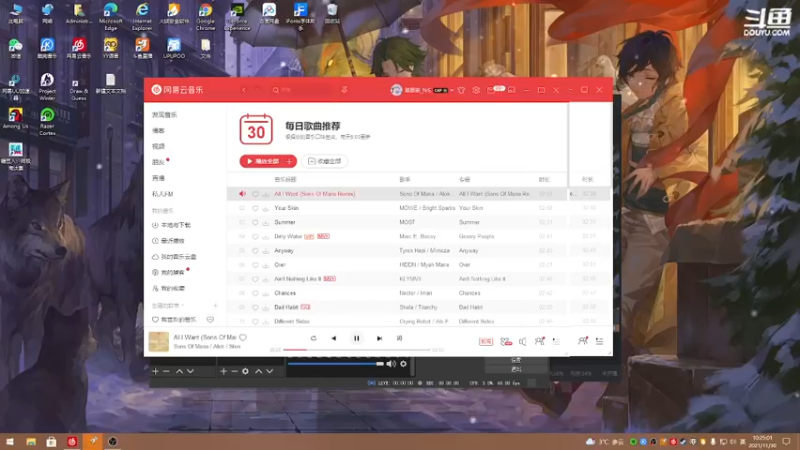
Task: Like the song Your Skin
Action: point(255,208)
